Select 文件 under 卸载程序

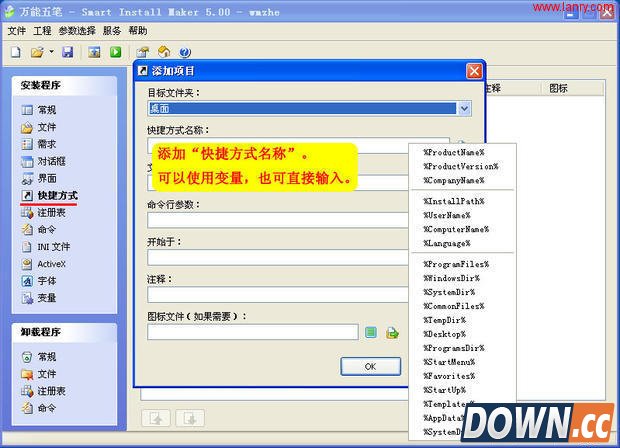39,374
